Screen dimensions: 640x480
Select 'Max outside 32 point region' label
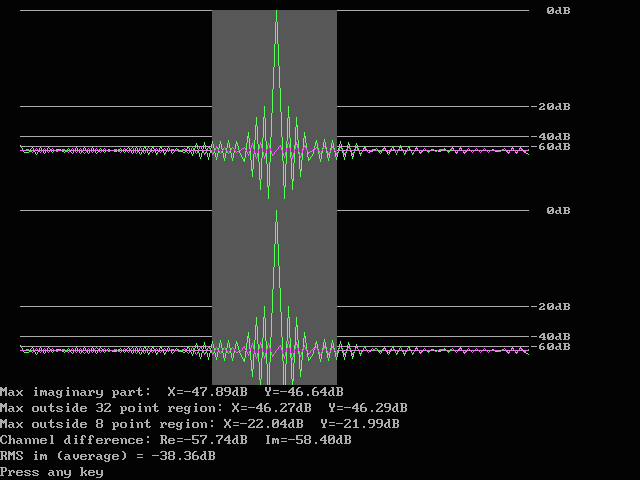(111, 408)
